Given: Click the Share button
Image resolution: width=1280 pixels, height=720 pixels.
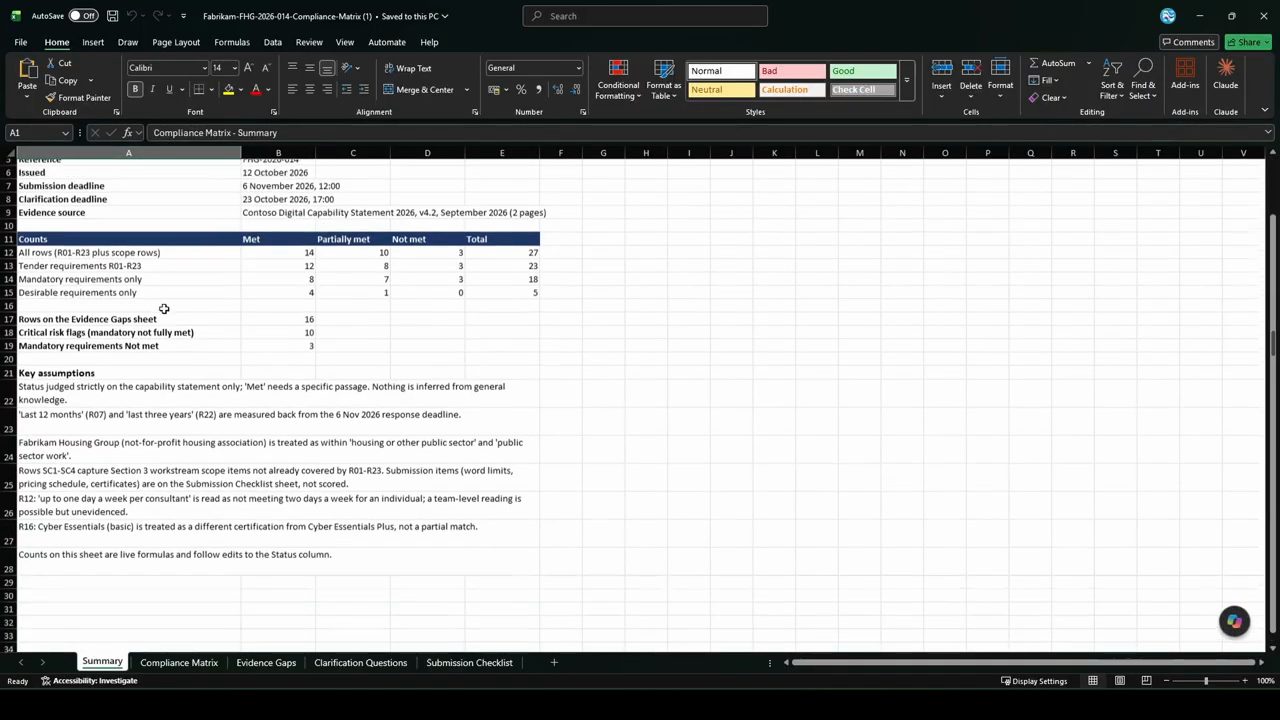Looking at the screenshot, I should (1246, 42).
